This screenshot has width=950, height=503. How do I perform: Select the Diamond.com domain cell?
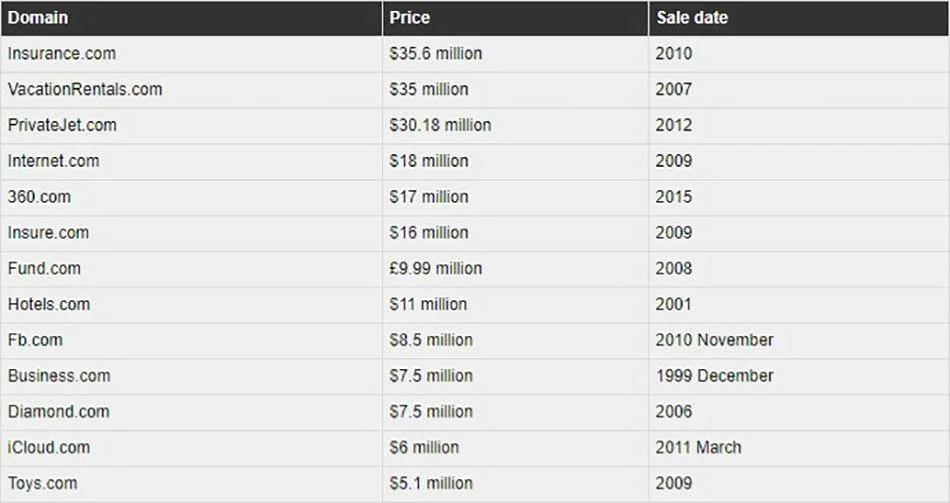click(x=59, y=412)
